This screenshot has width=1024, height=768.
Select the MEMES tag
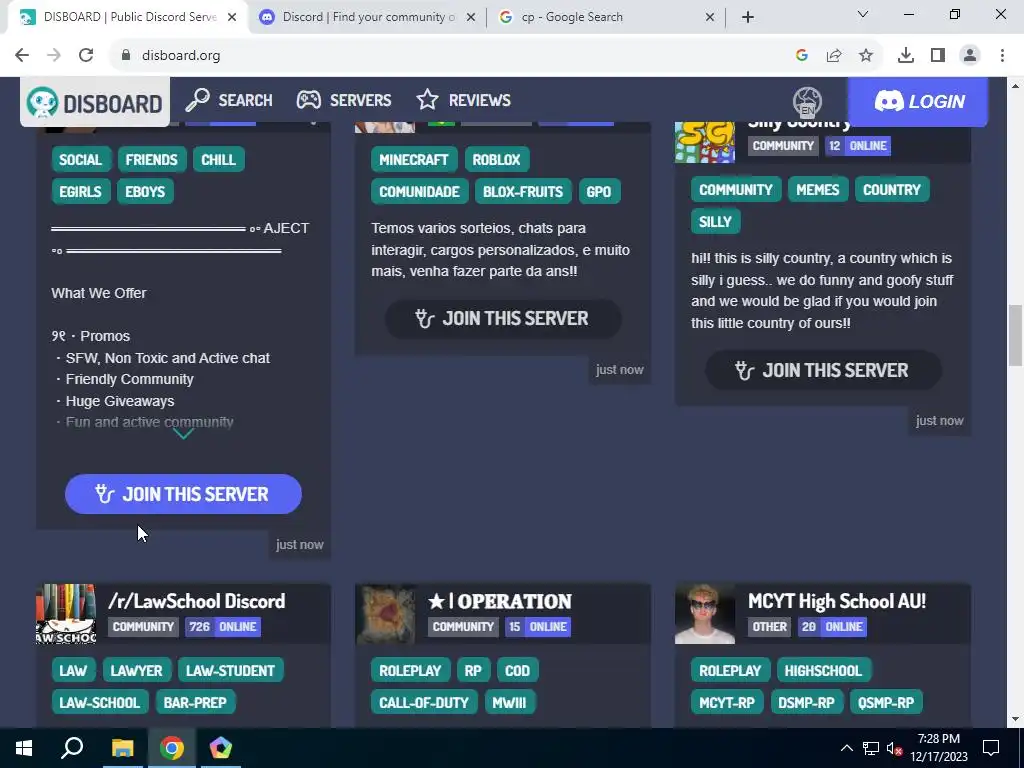pos(818,189)
